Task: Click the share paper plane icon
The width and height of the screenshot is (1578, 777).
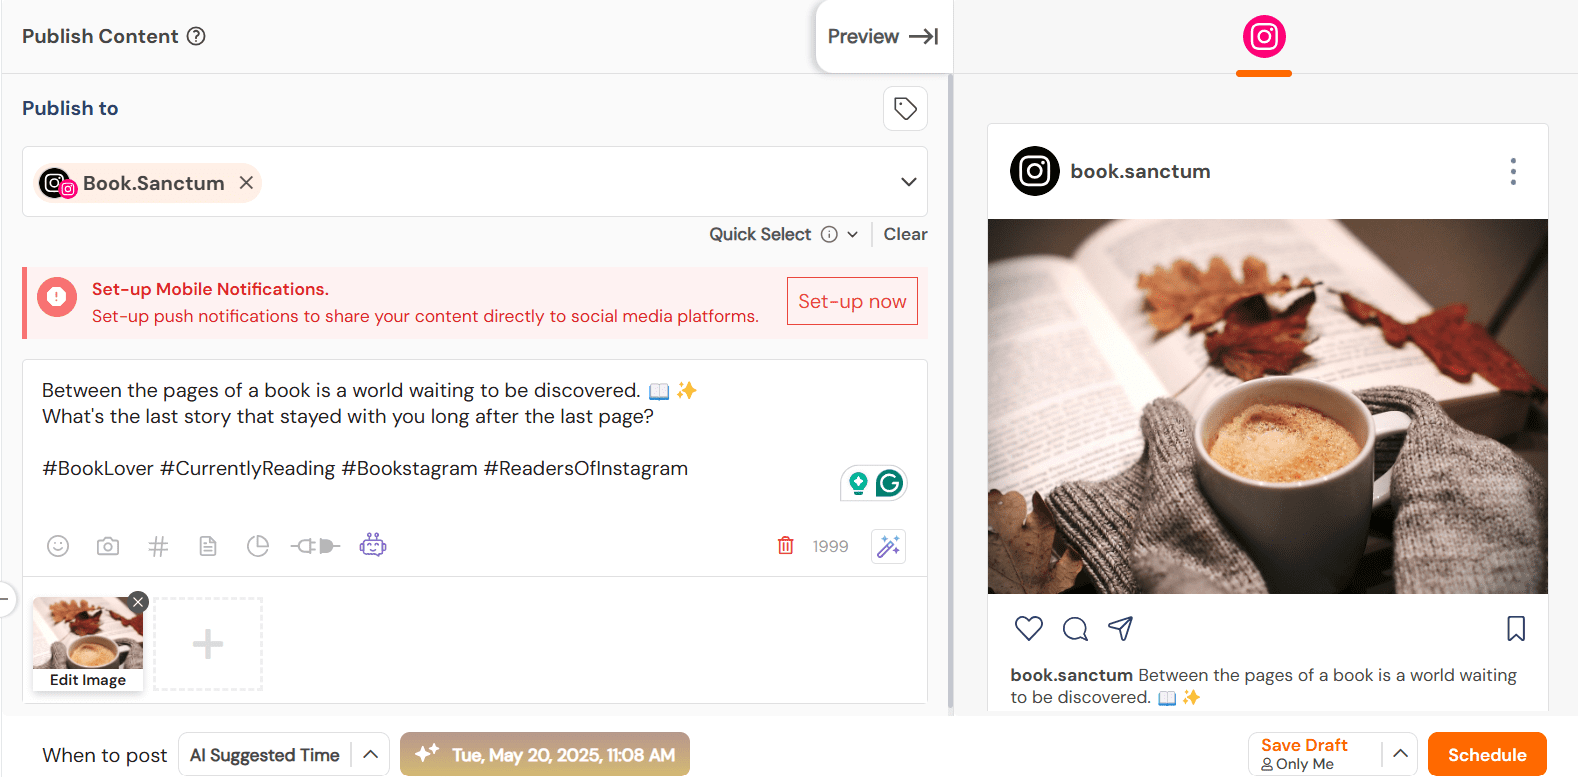Action: 1121,628
